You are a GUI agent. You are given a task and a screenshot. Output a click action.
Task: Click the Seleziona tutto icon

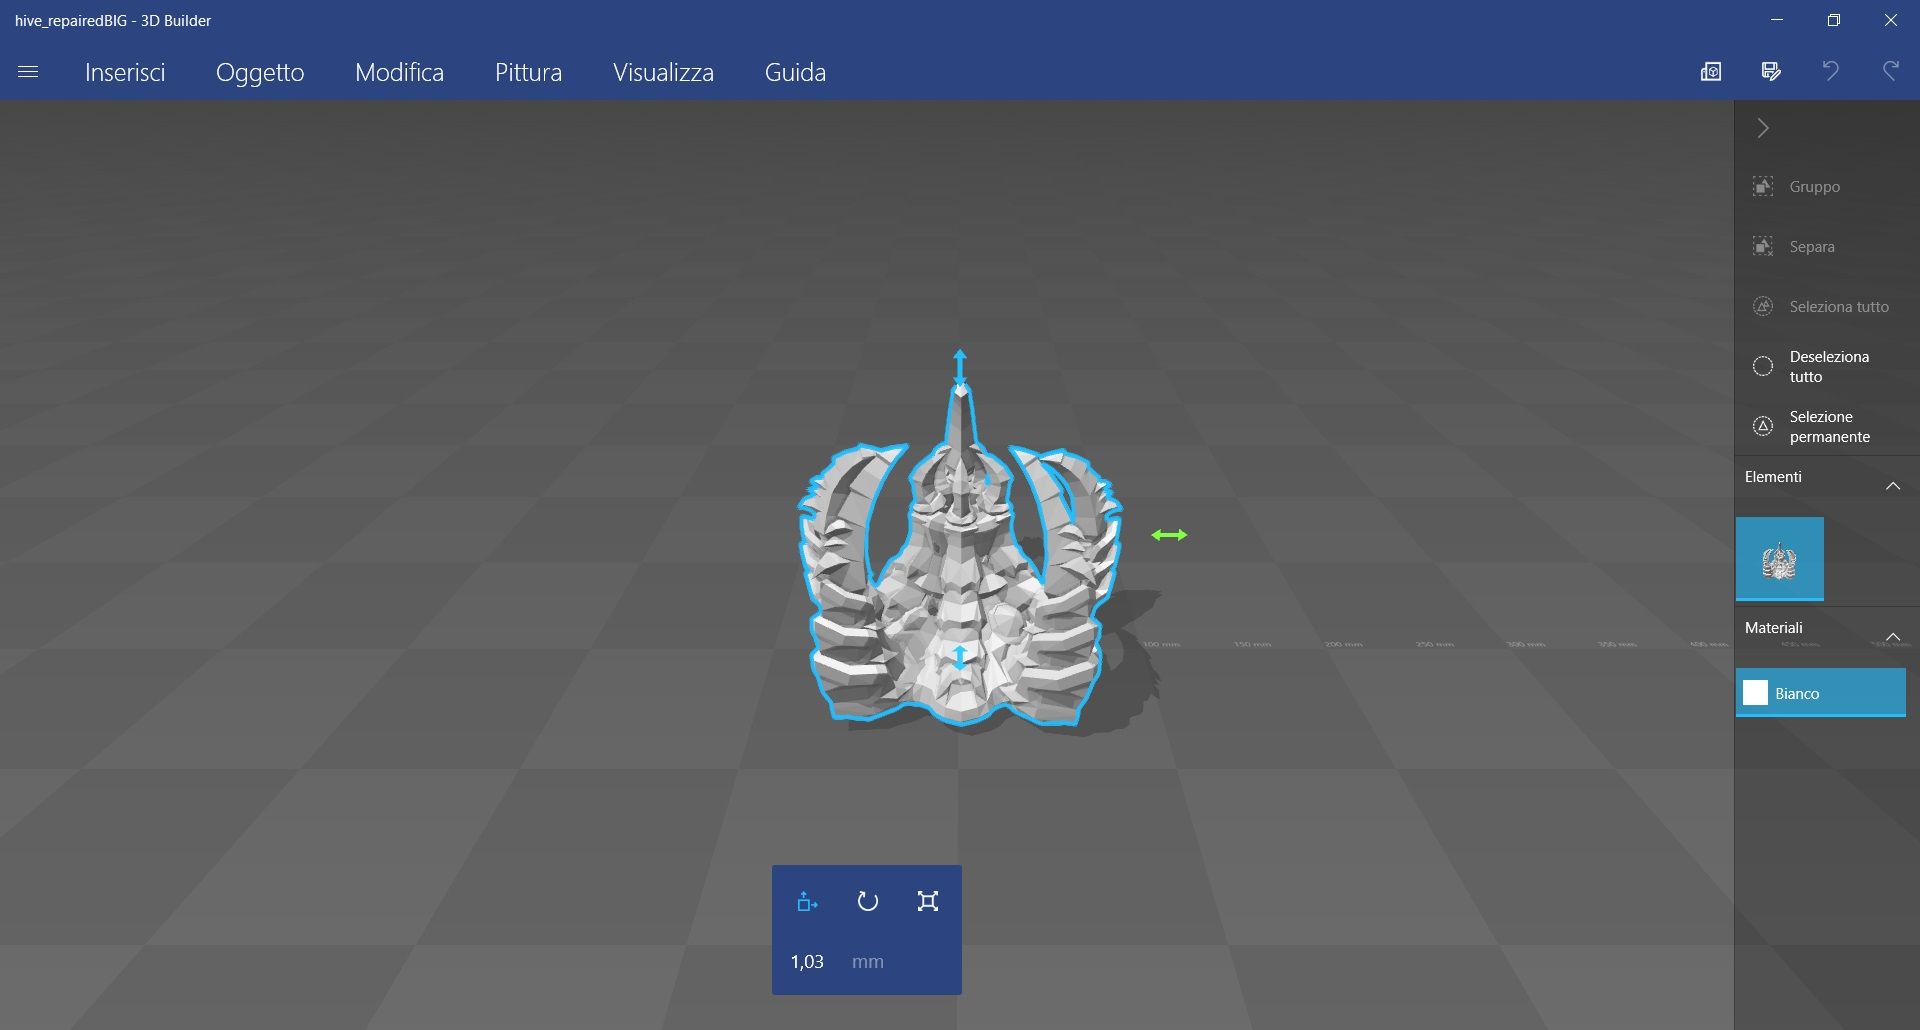[1763, 307]
